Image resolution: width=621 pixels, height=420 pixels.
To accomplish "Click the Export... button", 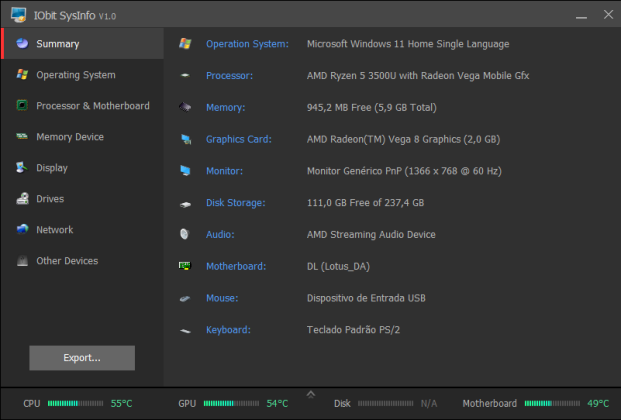I will click(82, 358).
